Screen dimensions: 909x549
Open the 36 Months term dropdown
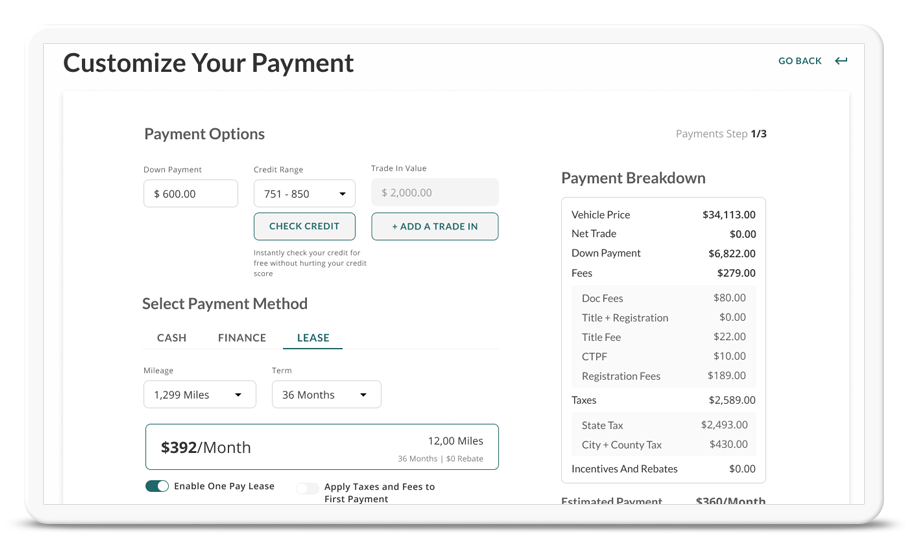(325, 395)
